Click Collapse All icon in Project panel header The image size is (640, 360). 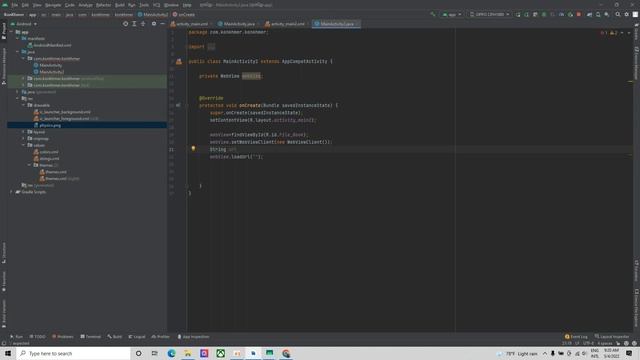pos(143,24)
